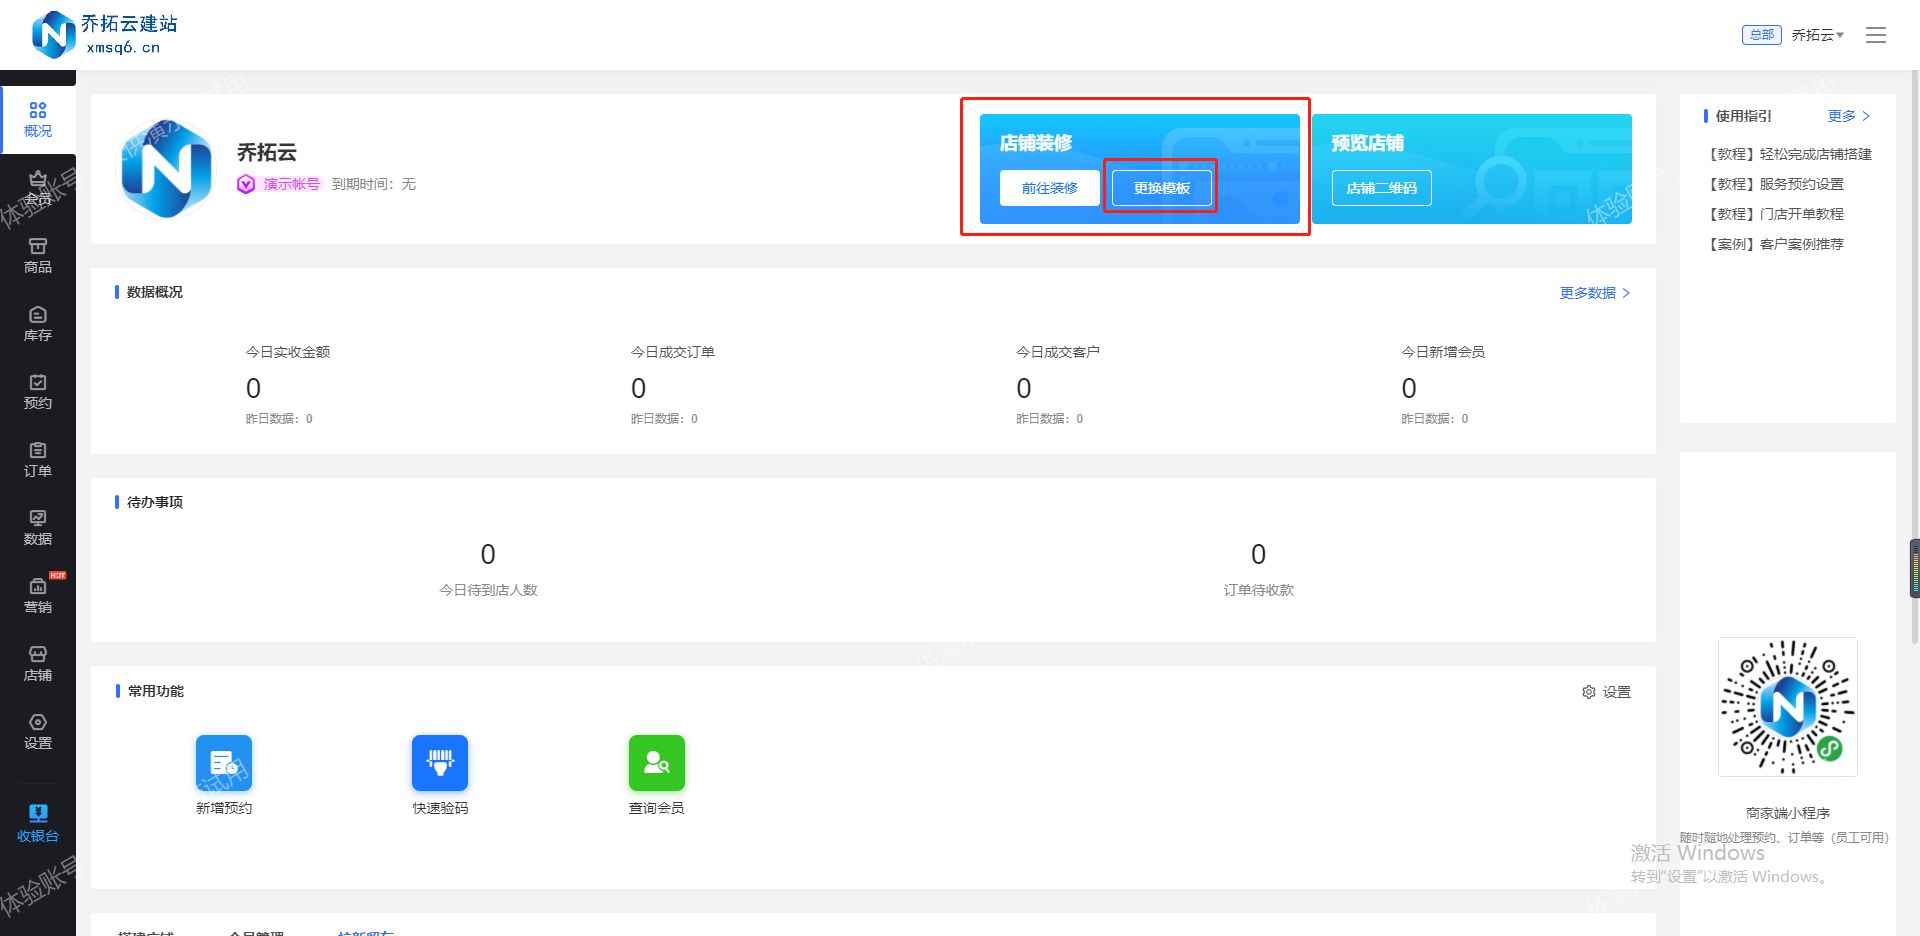Select the 概况 overview tab

(x=37, y=119)
